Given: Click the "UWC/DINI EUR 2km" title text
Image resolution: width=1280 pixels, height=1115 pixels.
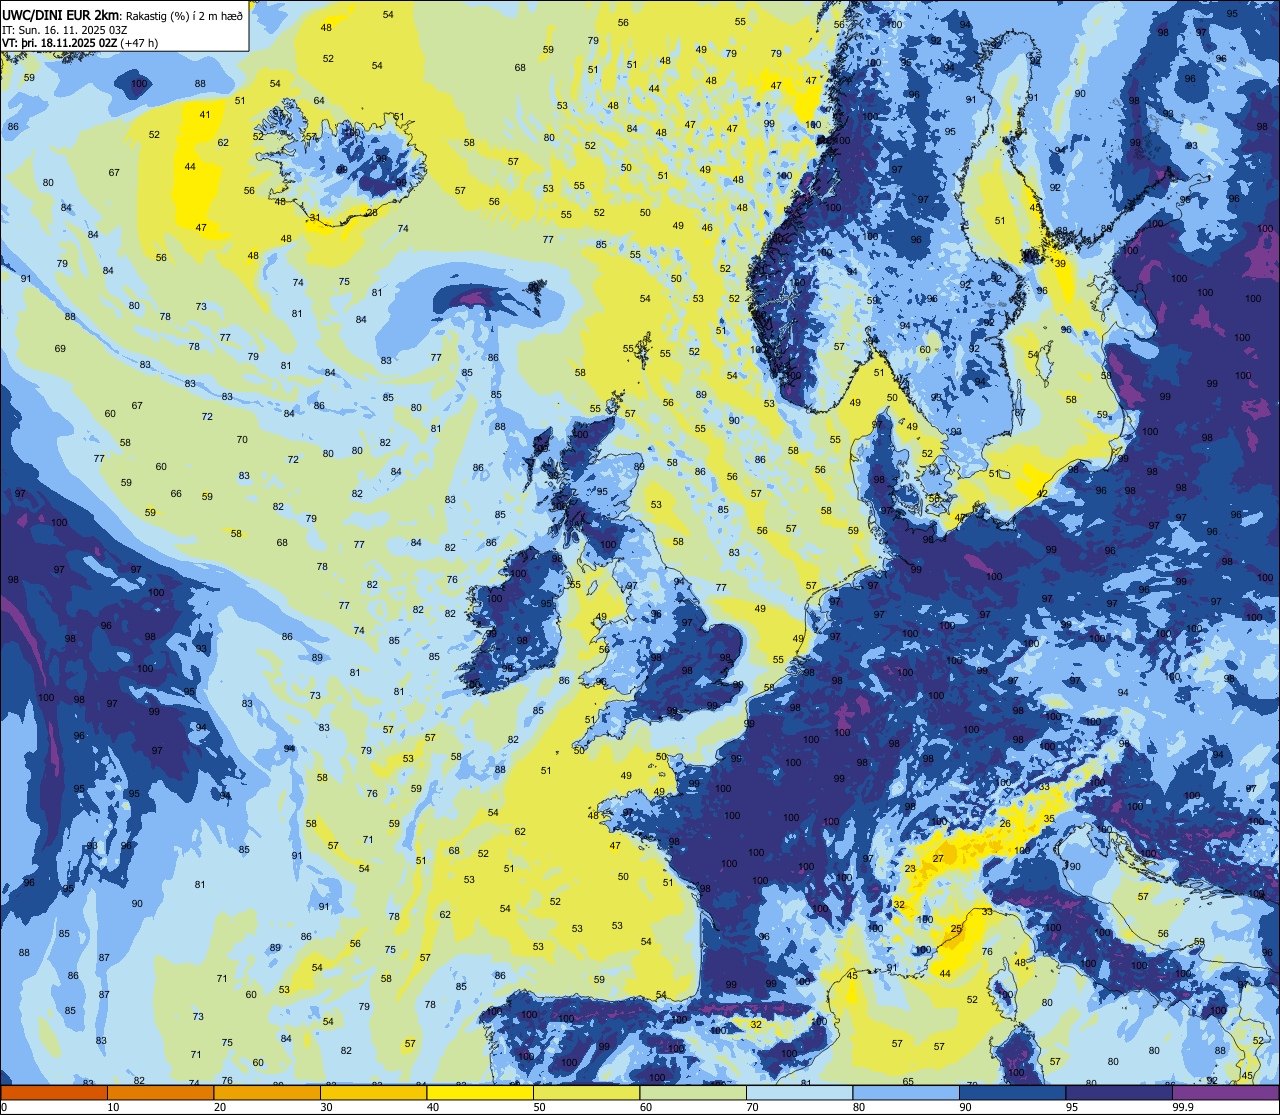Looking at the screenshot, I should (x=60, y=15).
